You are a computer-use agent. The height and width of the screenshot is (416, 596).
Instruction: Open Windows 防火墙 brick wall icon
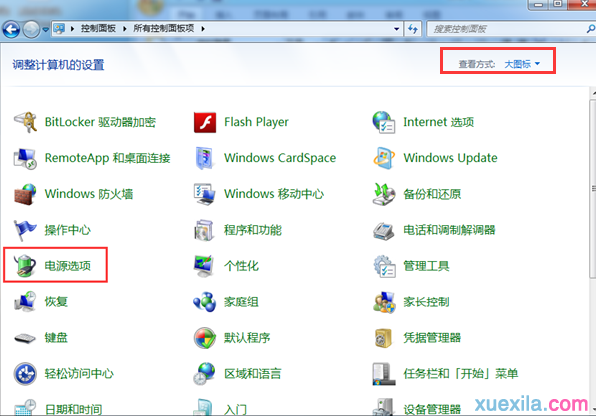pyautogui.click(x=25, y=194)
